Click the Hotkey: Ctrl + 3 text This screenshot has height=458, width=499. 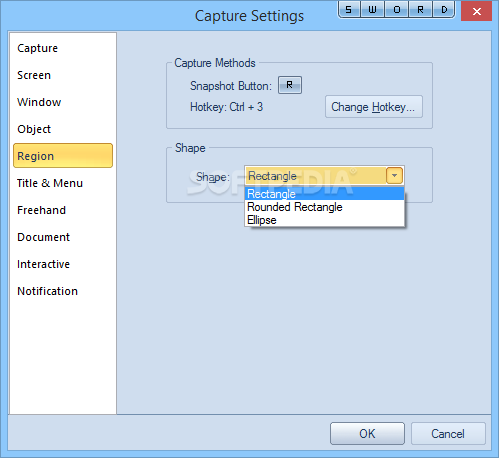click(226, 107)
